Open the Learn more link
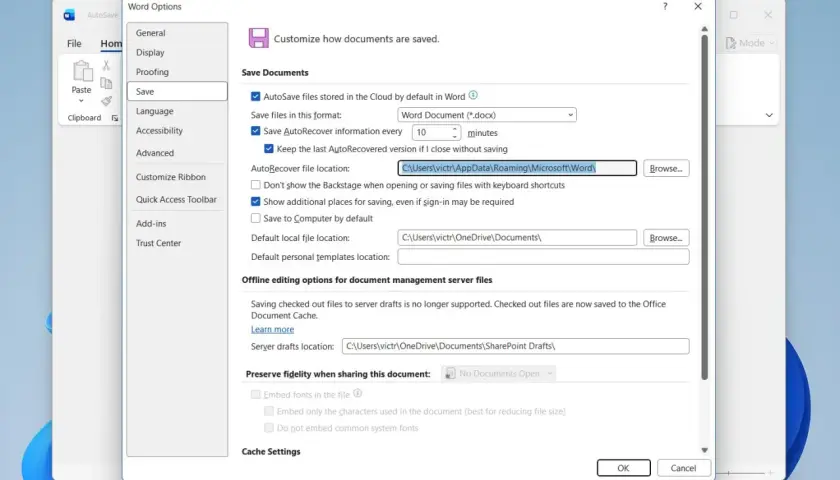 click(272, 329)
